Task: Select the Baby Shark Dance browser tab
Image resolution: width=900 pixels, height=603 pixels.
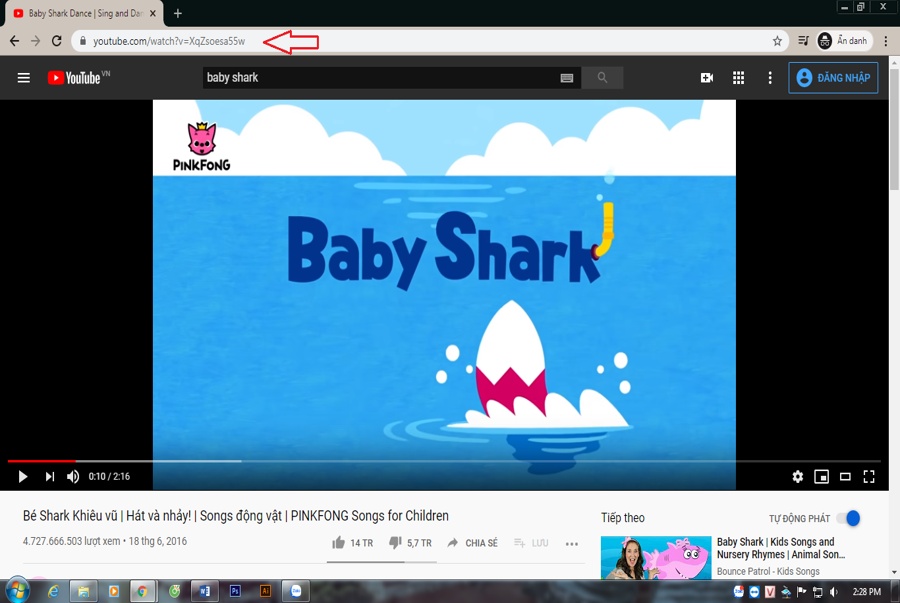Action: click(85, 13)
